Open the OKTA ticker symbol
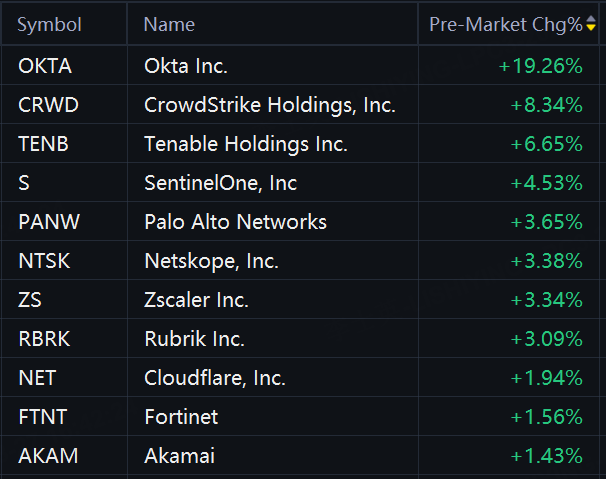Screen dimensions: 606x479 point(45,66)
